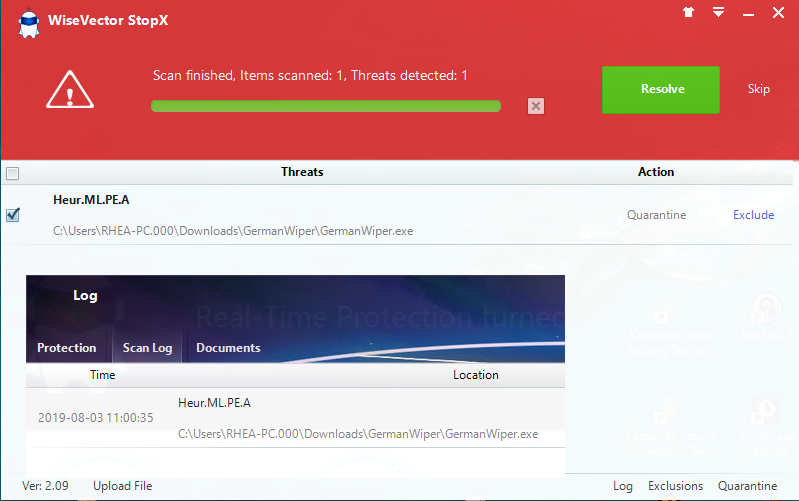
Task: Click the scan finished status text
Action: [310, 75]
